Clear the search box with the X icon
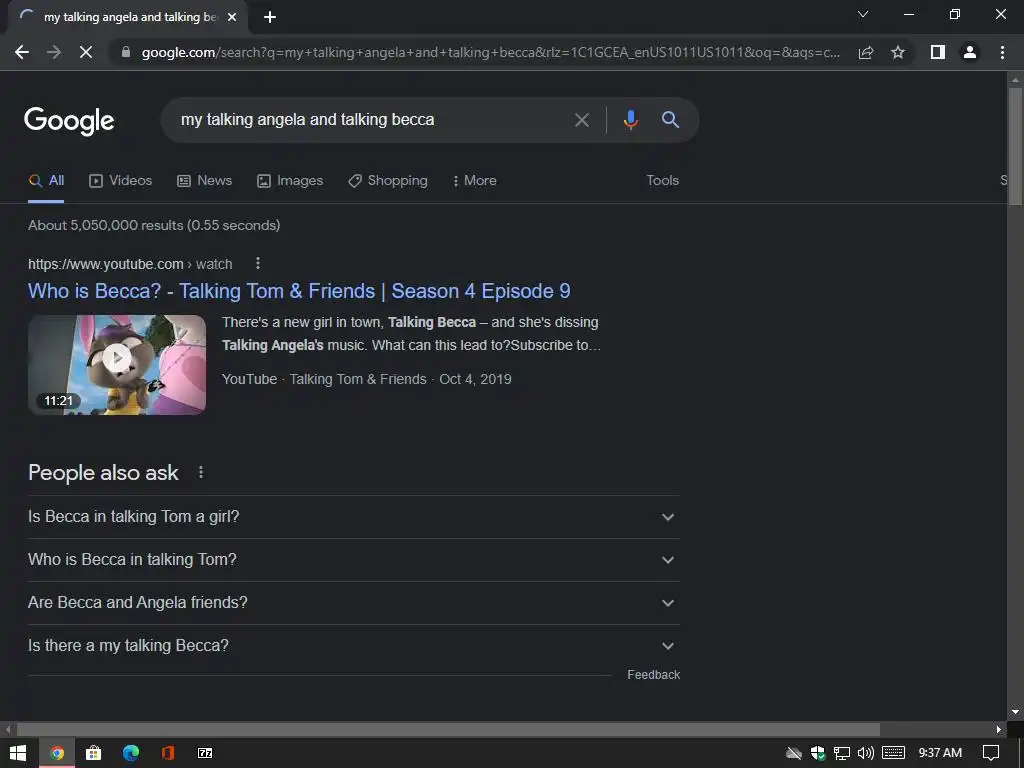1024x768 pixels. pyautogui.click(x=581, y=120)
